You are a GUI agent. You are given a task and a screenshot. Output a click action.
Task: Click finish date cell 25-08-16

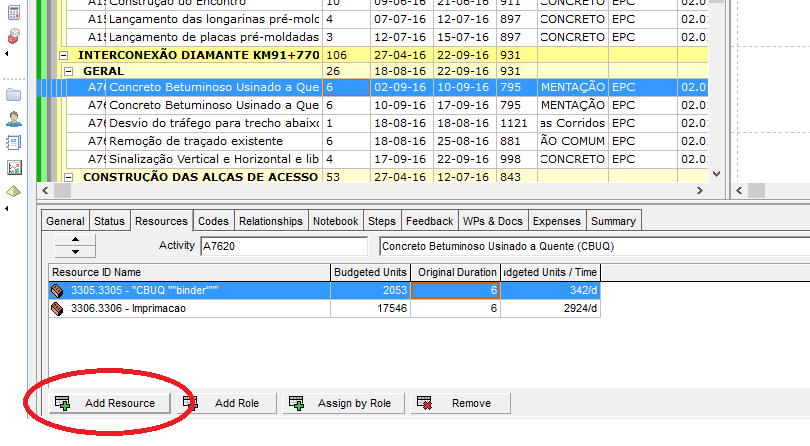click(x=464, y=141)
